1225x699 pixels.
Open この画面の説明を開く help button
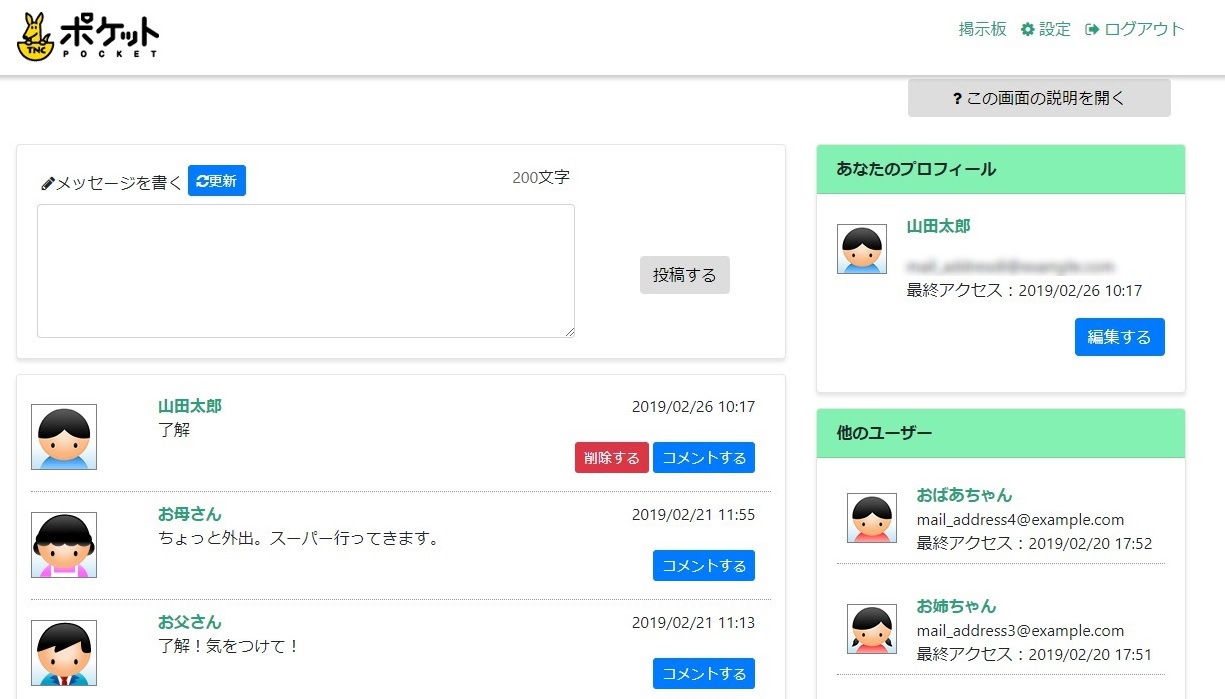[1038, 97]
